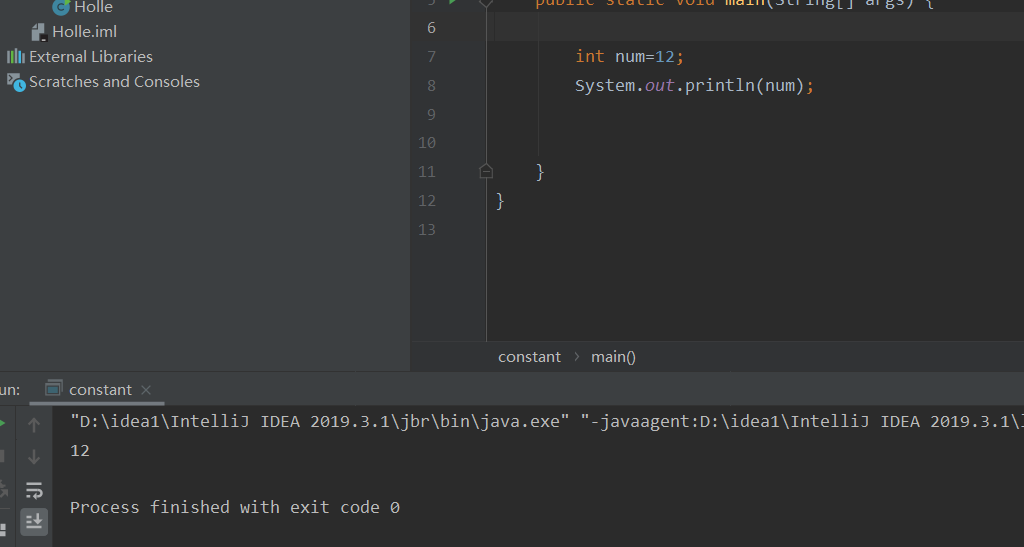Image resolution: width=1024 pixels, height=547 pixels.
Task: Toggle scroll to end in Run console
Action: pos(34,522)
